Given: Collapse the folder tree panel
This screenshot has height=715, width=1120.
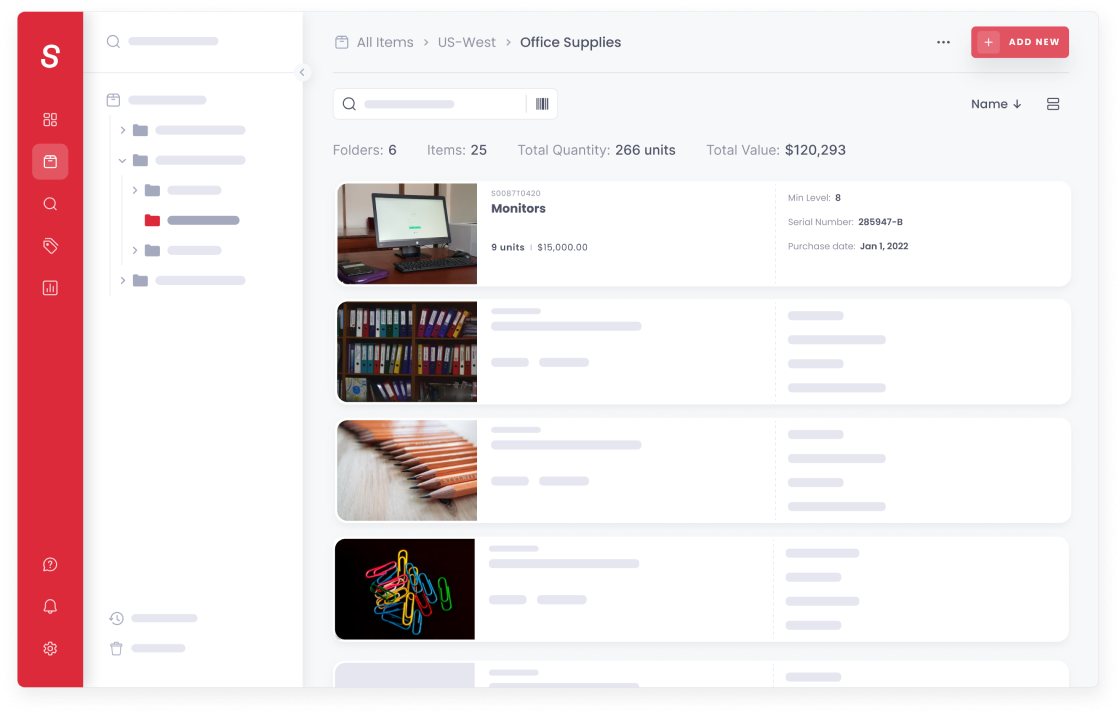Looking at the screenshot, I should (x=302, y=73).
